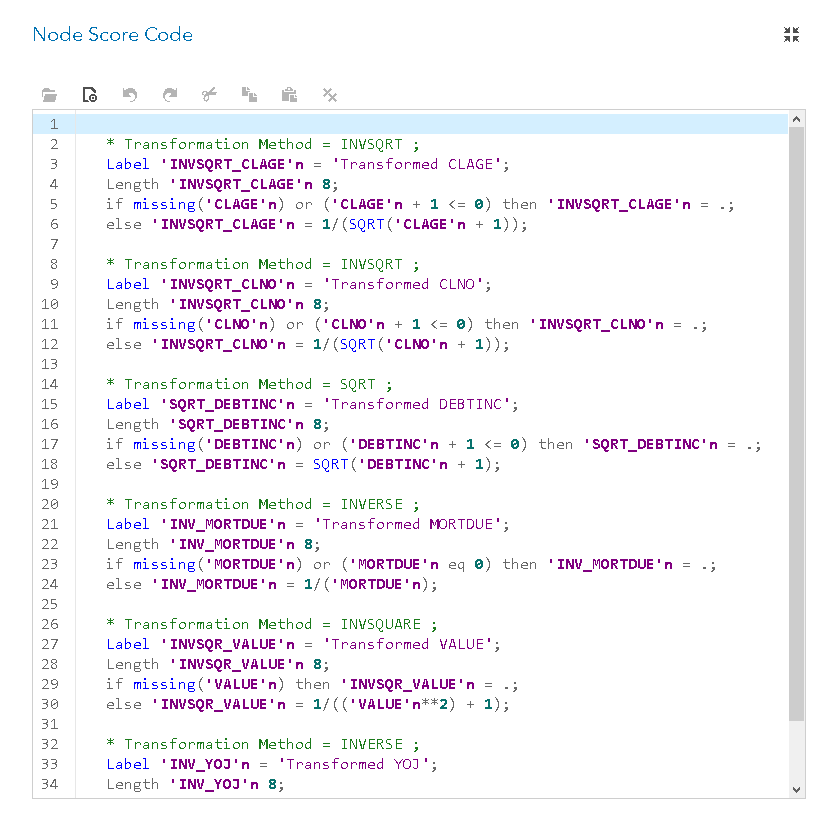Collapse the Node Score Code window
Viewport: 838px width, 813px height.
click(x=791, y=34)
